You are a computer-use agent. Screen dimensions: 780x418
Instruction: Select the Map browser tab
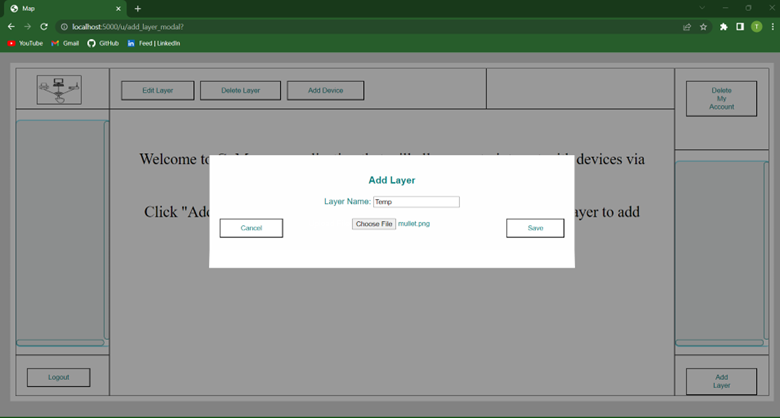pos(60,8)
